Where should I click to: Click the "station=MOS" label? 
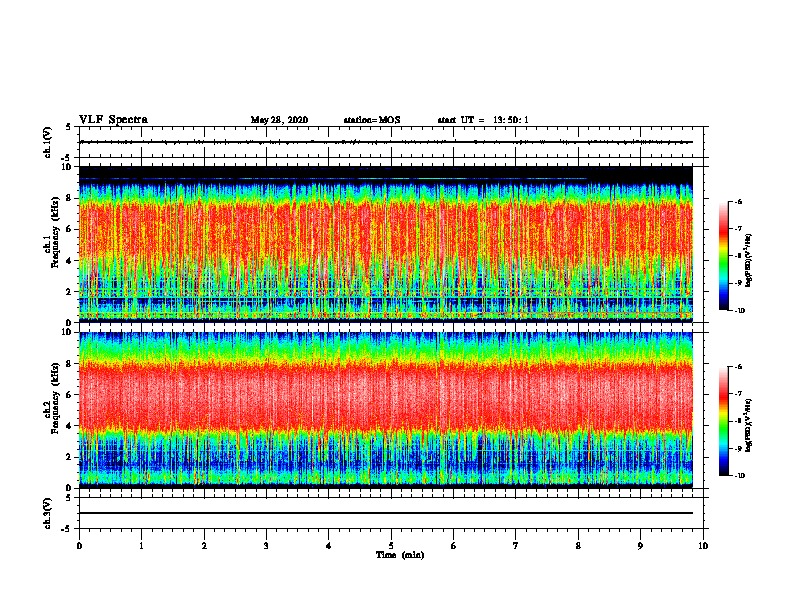pos(372,120)
